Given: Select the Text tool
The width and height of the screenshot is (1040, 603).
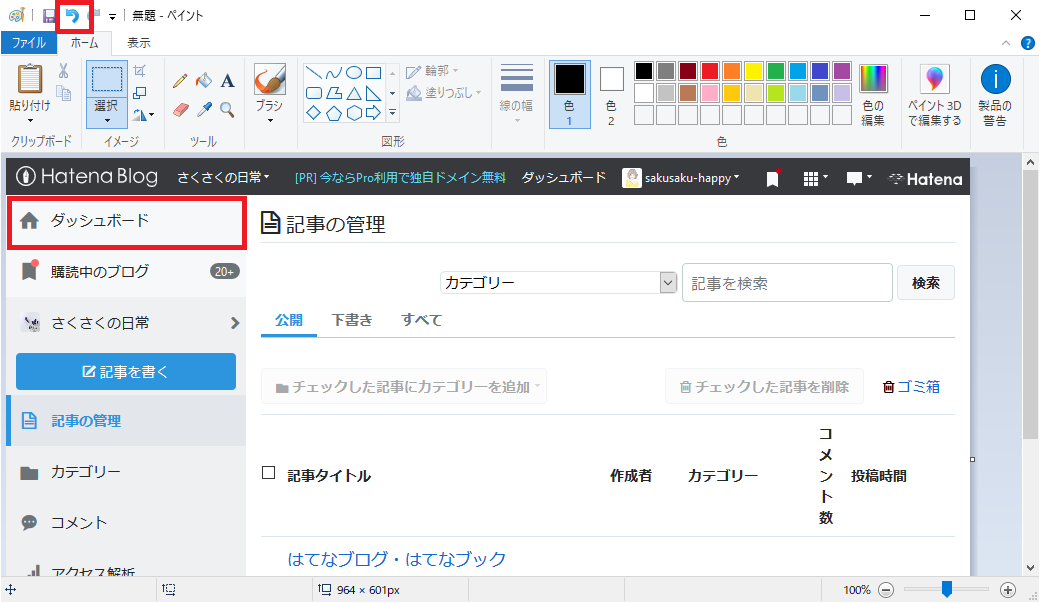Looking at the screenshot, I should point(228,80).
